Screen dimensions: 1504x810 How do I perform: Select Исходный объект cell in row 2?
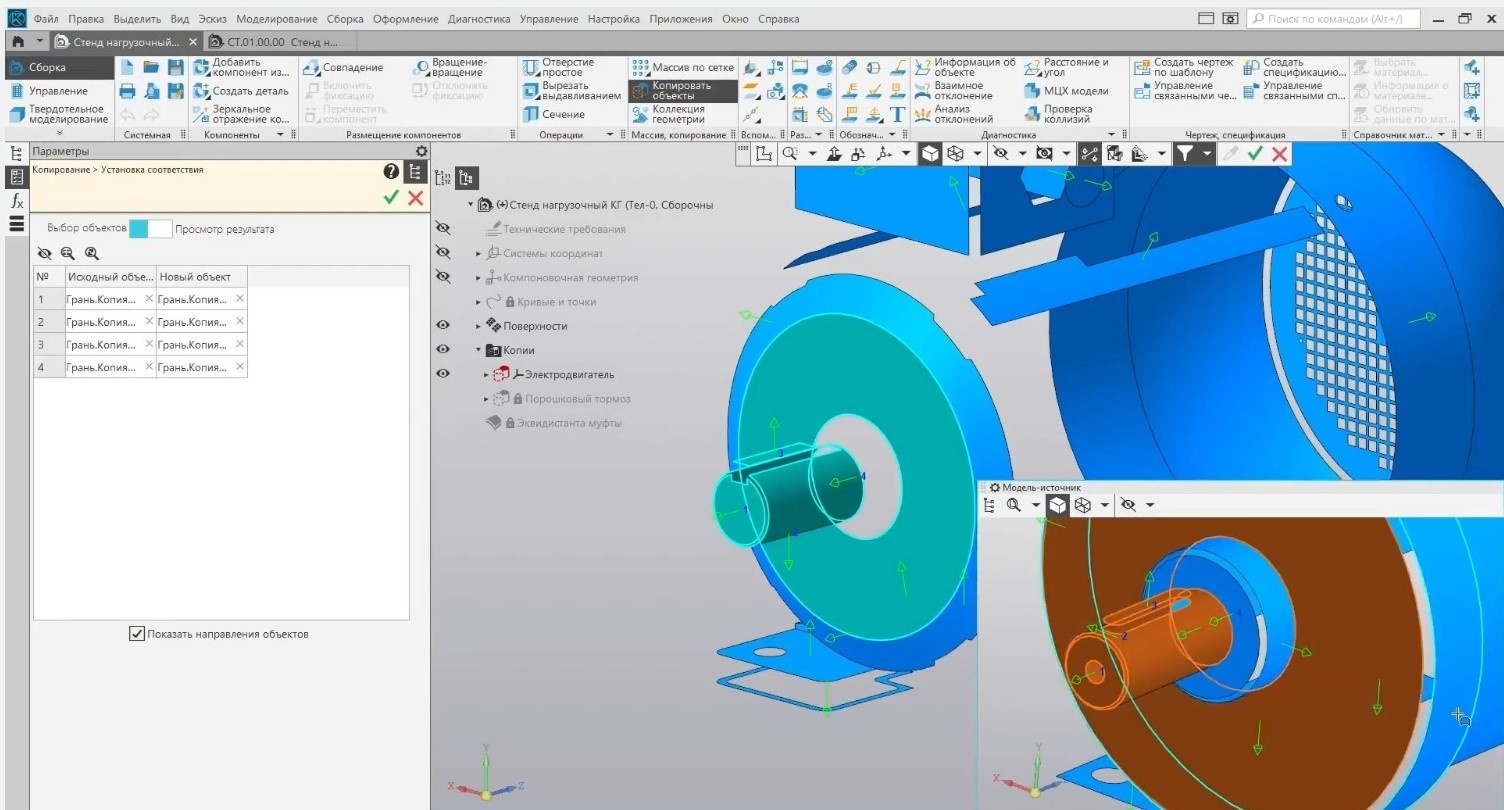pyautogui.click(x=110, y=322)
